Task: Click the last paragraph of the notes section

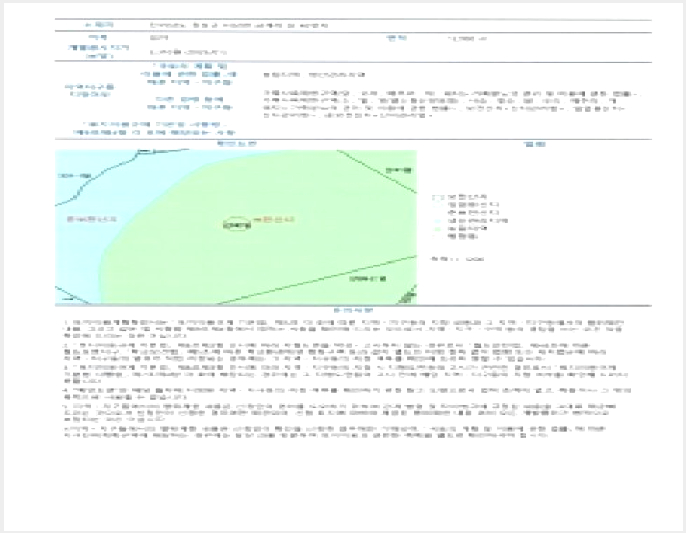Action: click(335, 432)
